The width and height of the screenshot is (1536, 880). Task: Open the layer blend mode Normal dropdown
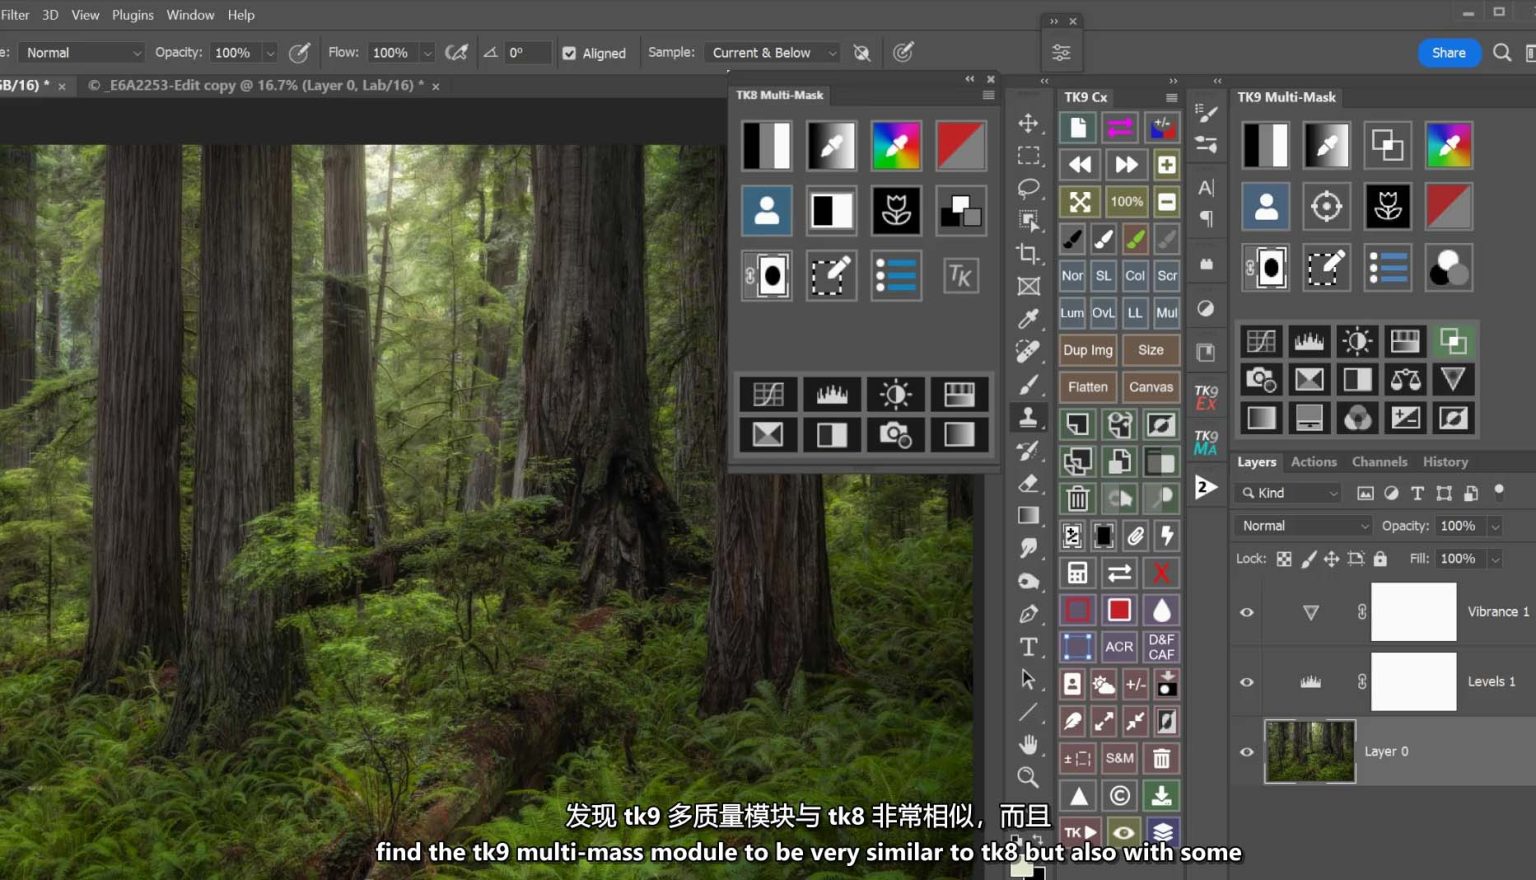(1304, 526)
